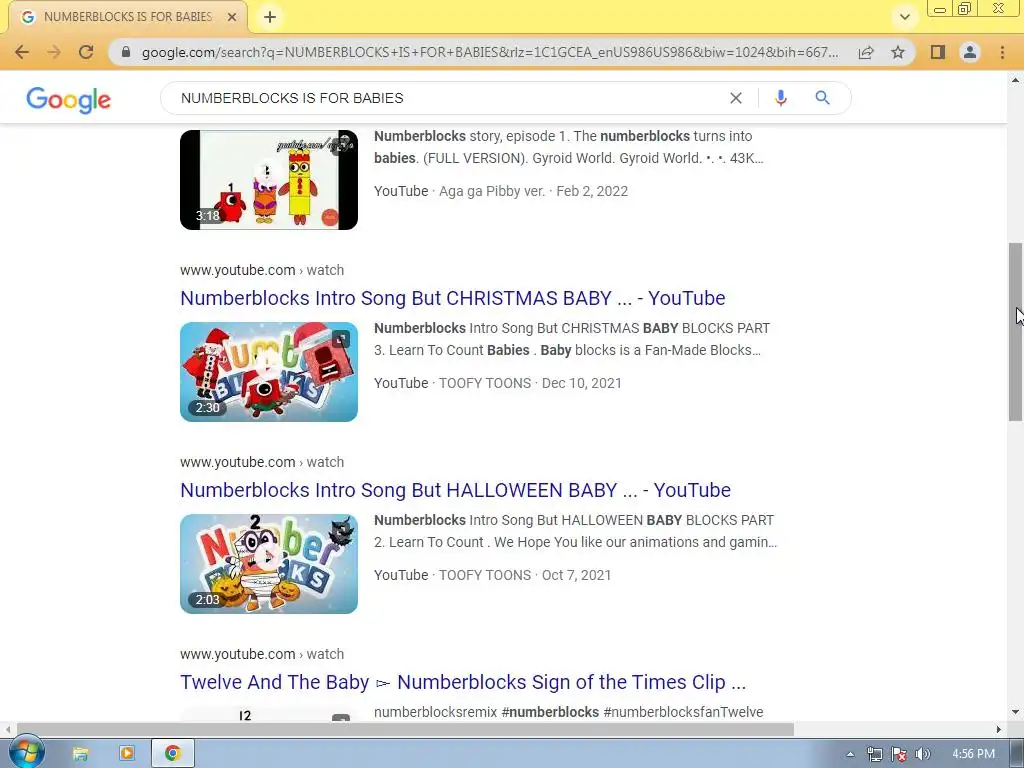Click 'Aga ga Pibby ver.' source text
Screen dimensions: 1024x768
coord(492,191)
